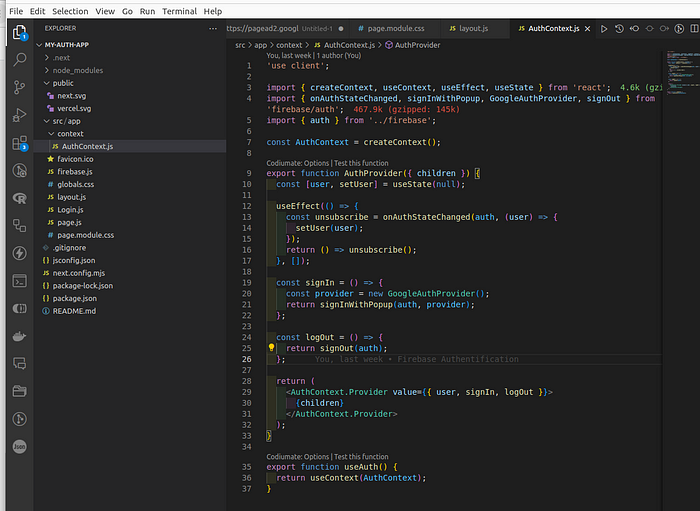Collapse the public folder
The image size is (700, 511).
(47, 83)
